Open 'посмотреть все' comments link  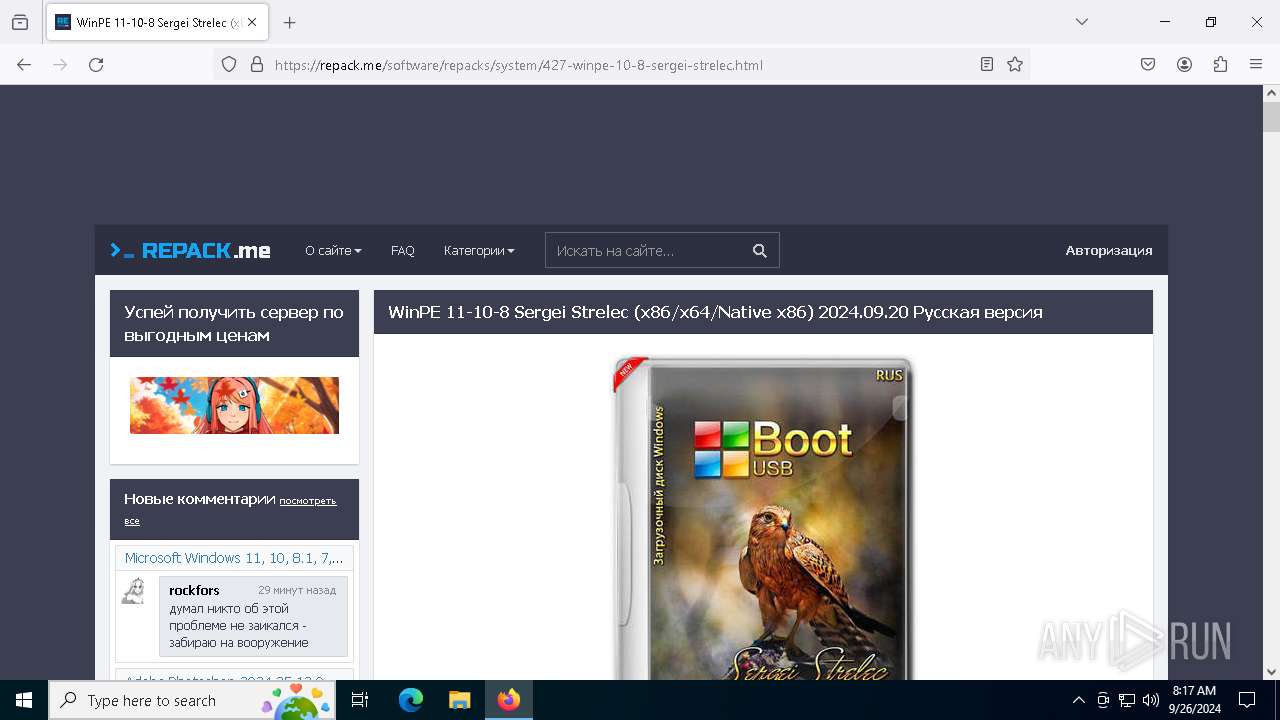pyautogui.click(x=230, y=510)
